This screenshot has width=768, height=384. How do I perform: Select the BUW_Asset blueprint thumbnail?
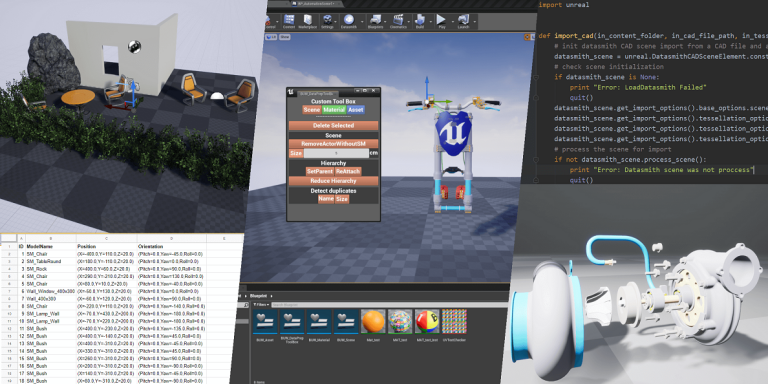(265, 322)
